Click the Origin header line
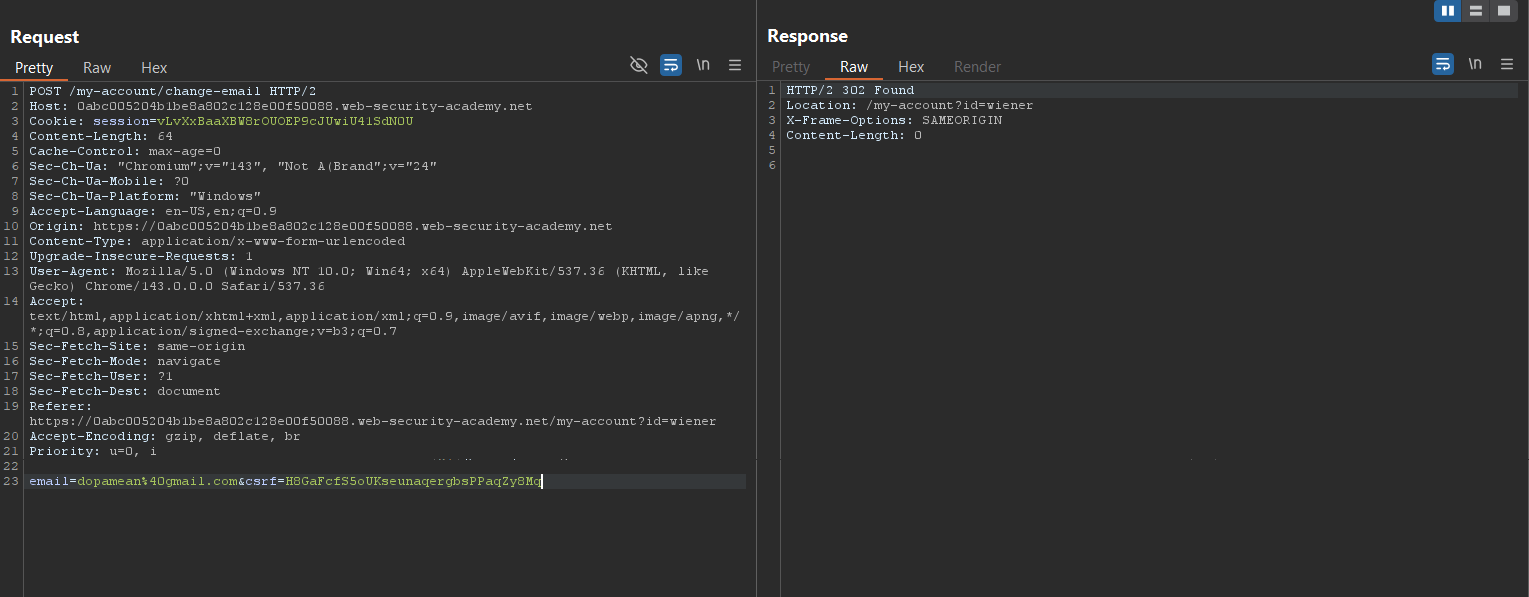 click(320, 226)
